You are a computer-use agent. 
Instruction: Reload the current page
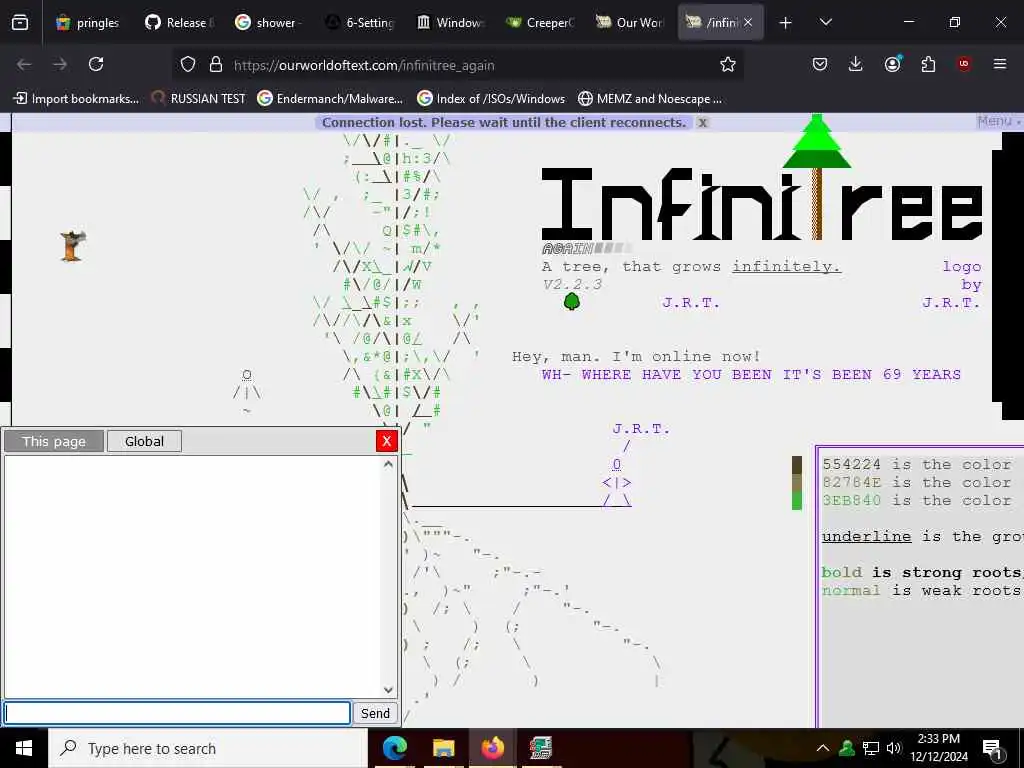tap(96, 64)
